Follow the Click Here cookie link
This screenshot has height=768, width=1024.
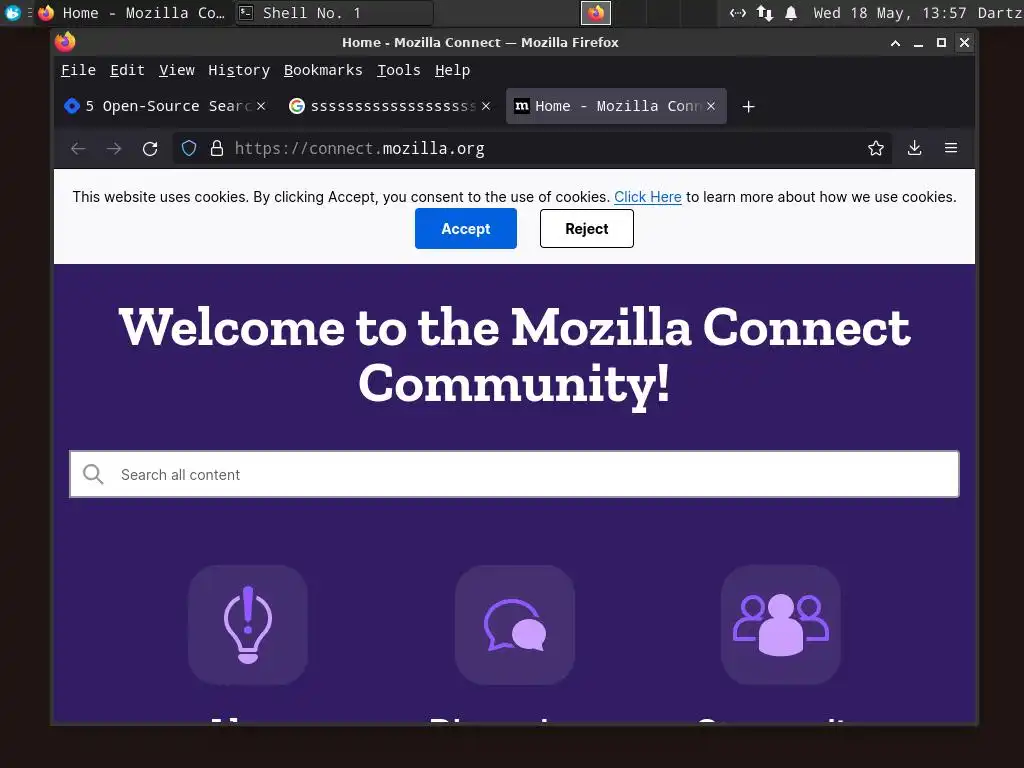coord(648,197)
